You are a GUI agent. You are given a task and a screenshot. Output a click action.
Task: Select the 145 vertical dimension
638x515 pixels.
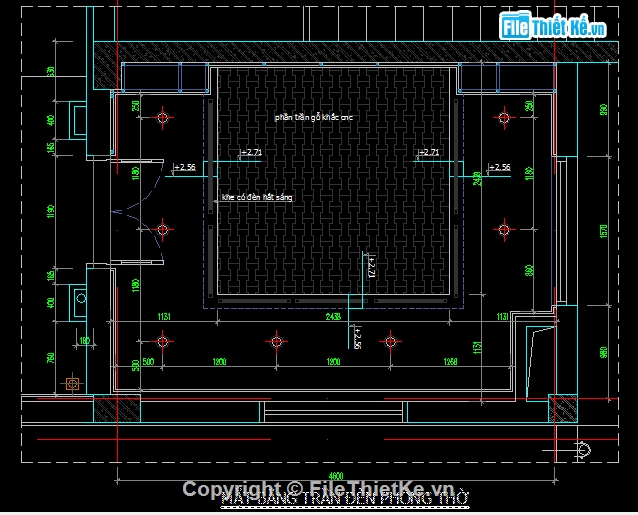[50, 147]
